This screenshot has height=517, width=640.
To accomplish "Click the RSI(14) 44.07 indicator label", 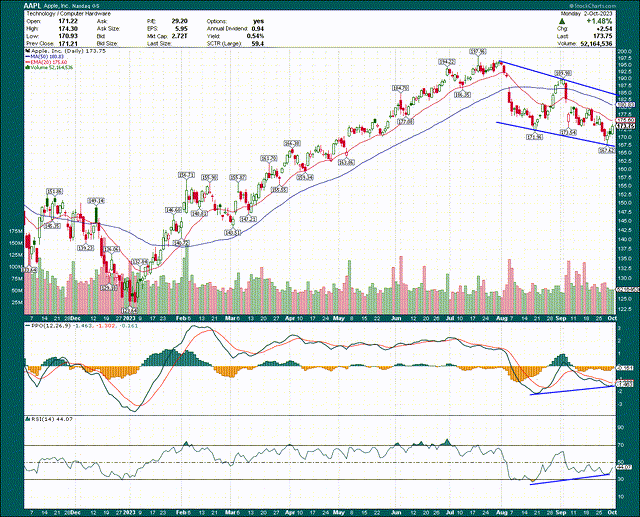I will (49, 419).
